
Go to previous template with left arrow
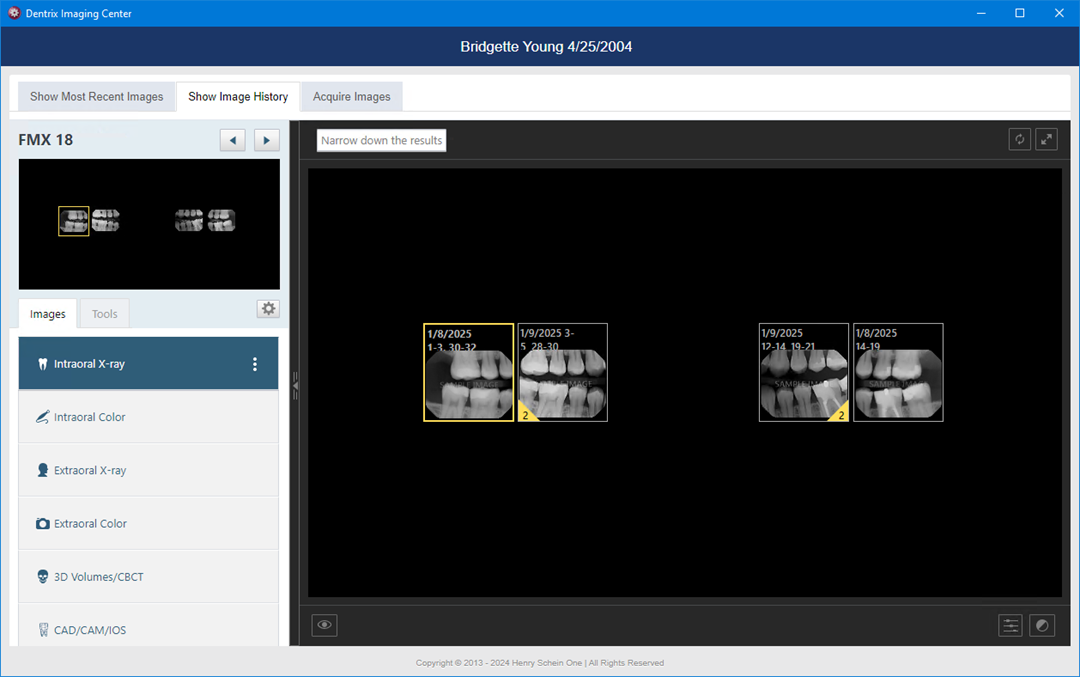[233, 140]
